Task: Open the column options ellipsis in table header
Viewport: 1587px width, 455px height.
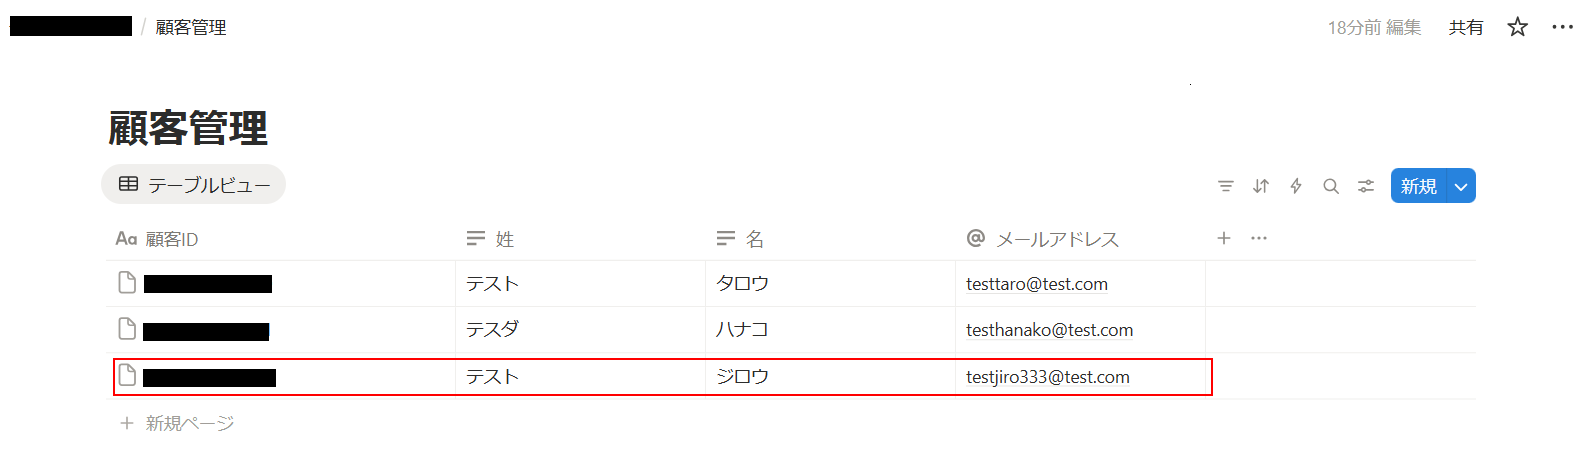Action: point(1259,238)
